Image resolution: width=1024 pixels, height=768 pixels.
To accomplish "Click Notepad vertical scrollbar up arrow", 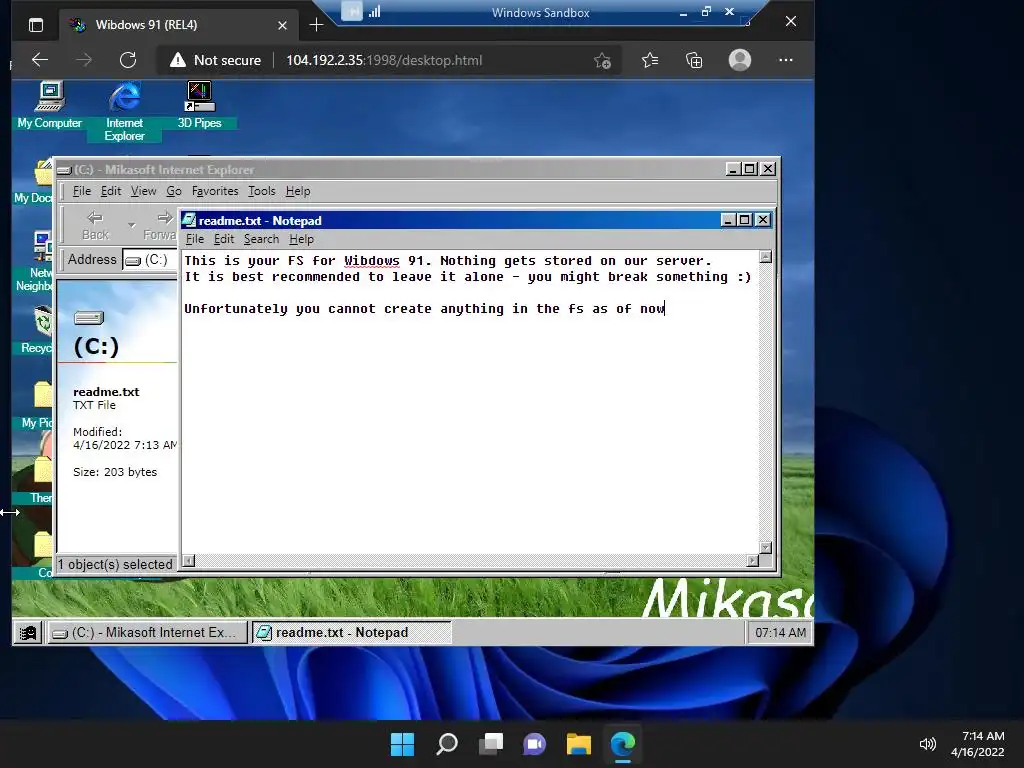I will point(765,257).
